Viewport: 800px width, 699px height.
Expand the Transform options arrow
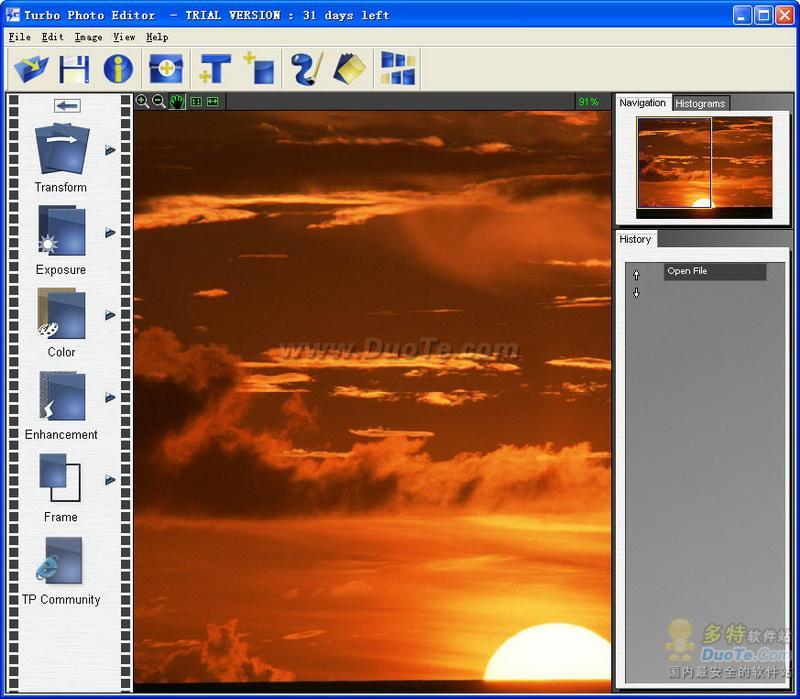point(110,150)
